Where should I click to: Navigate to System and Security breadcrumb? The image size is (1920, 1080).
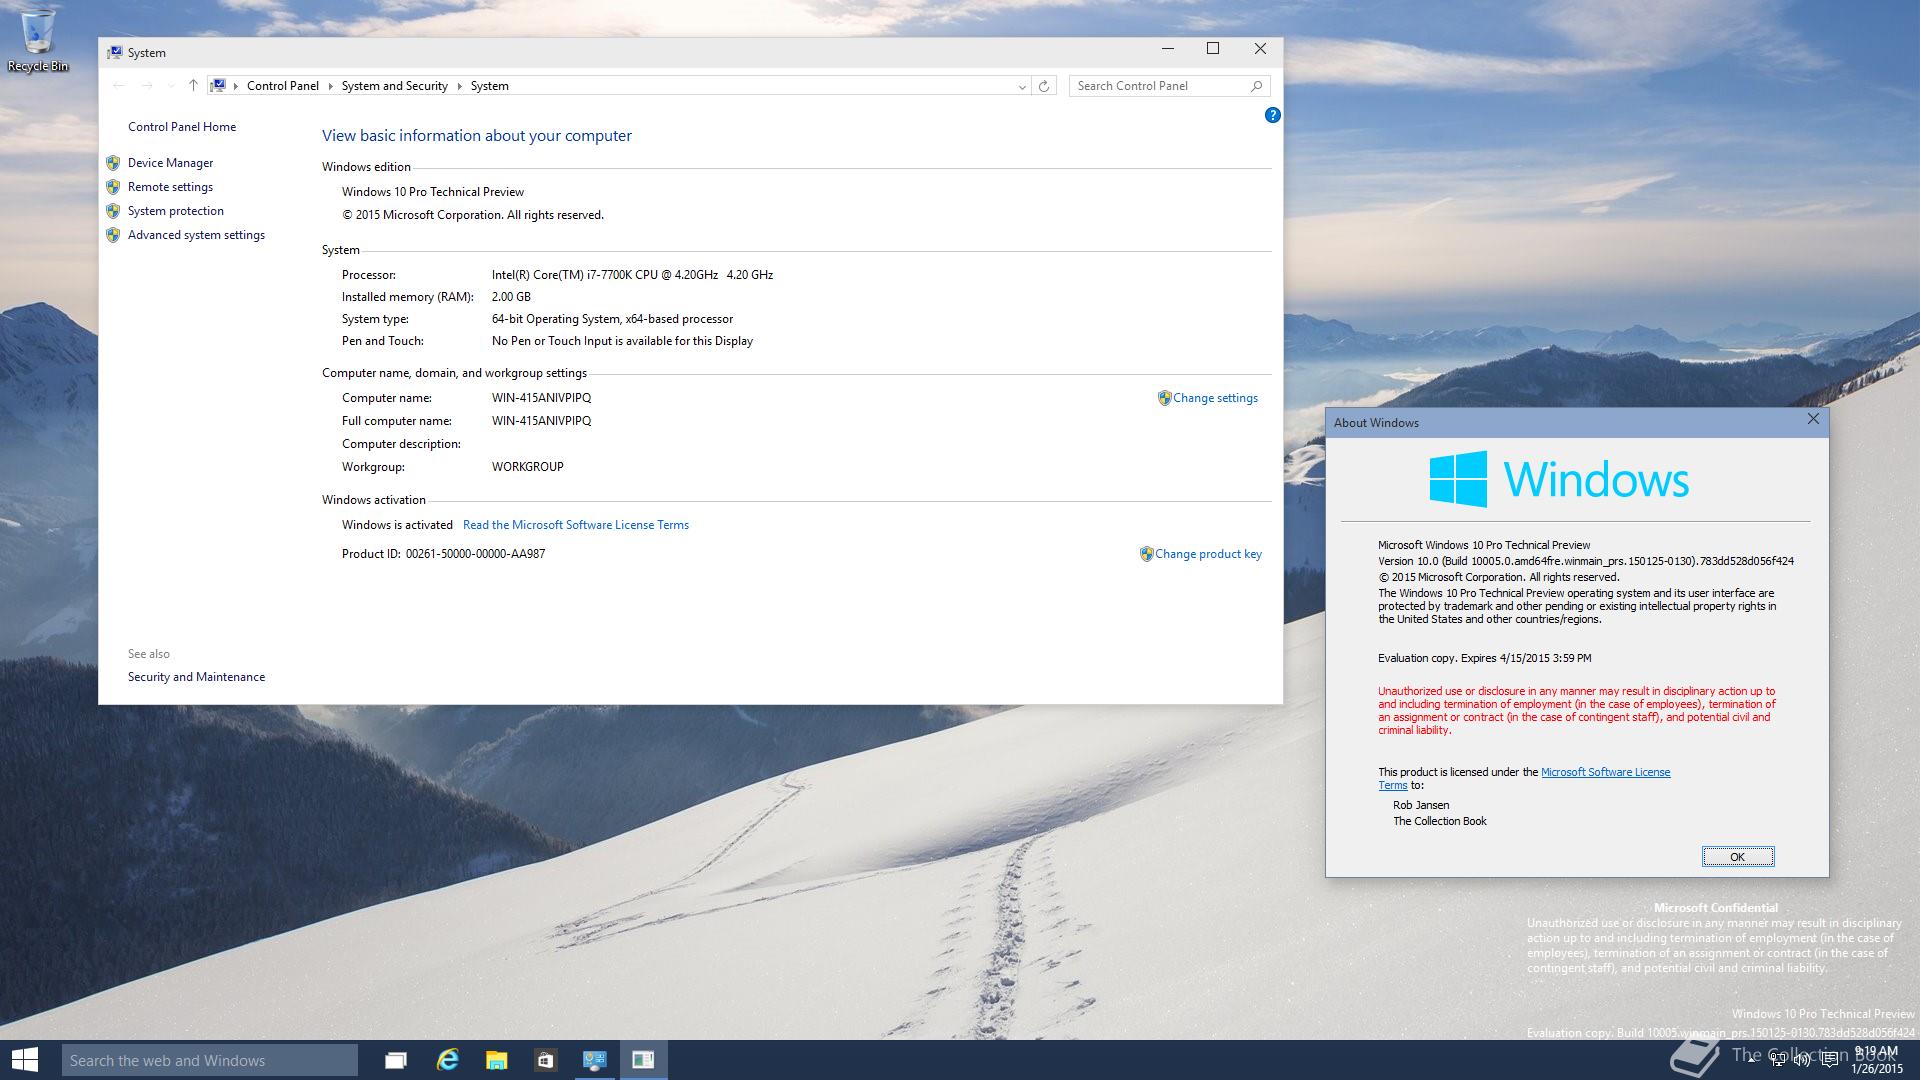395,86
